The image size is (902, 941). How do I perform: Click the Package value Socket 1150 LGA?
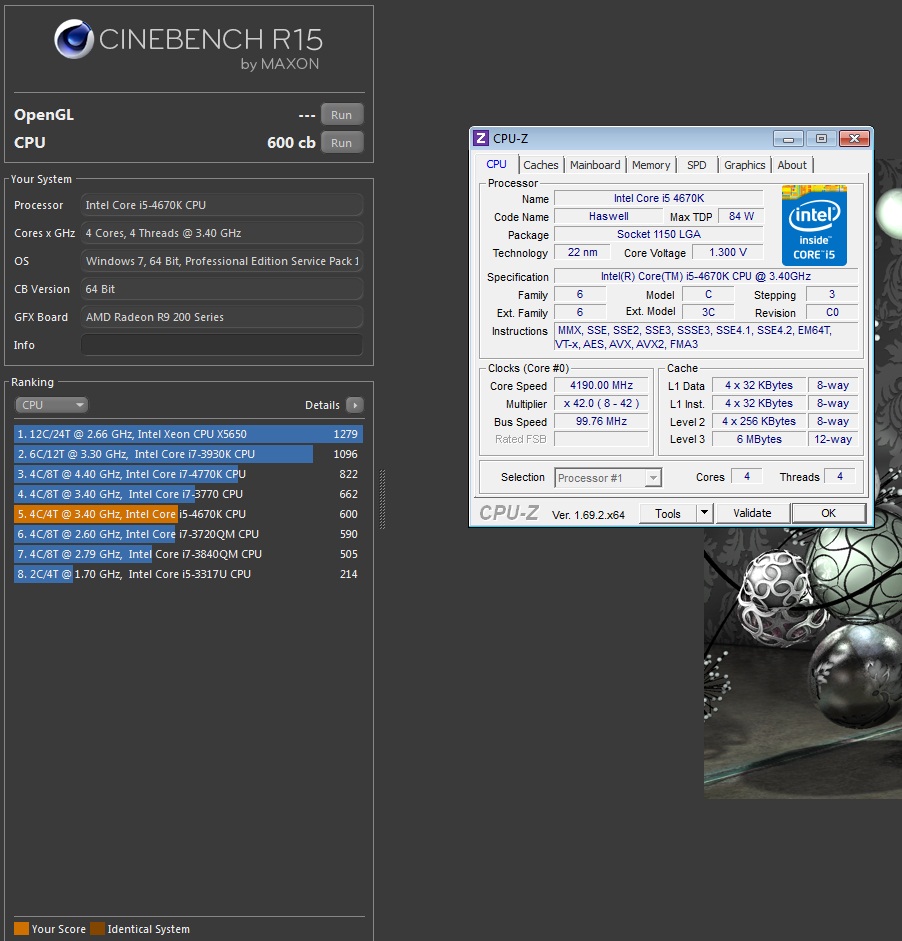coord(659,234)
